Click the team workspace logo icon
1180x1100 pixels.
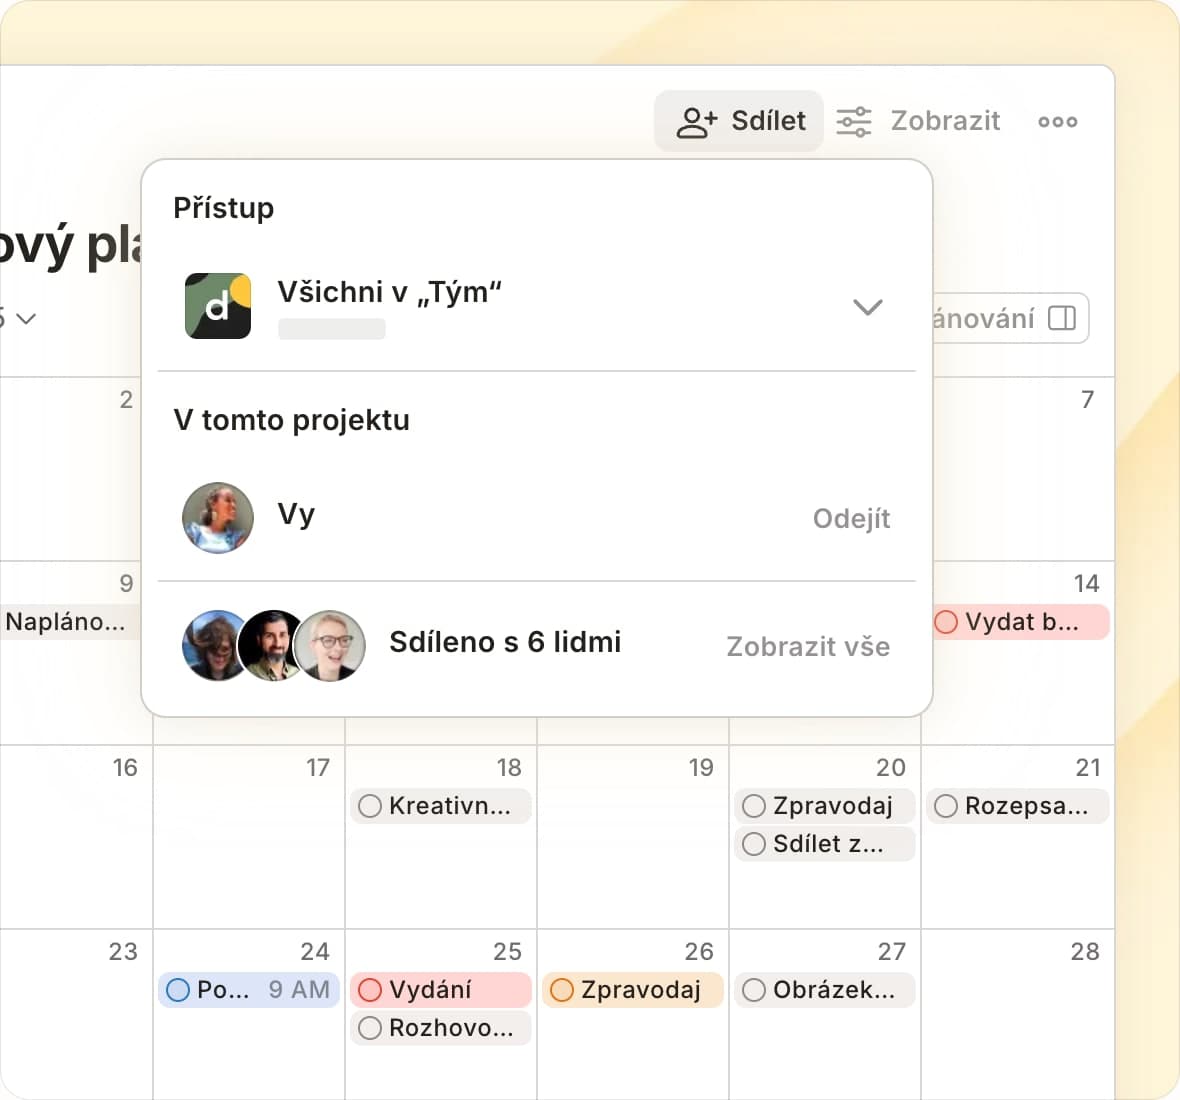(x=218, y=306)
